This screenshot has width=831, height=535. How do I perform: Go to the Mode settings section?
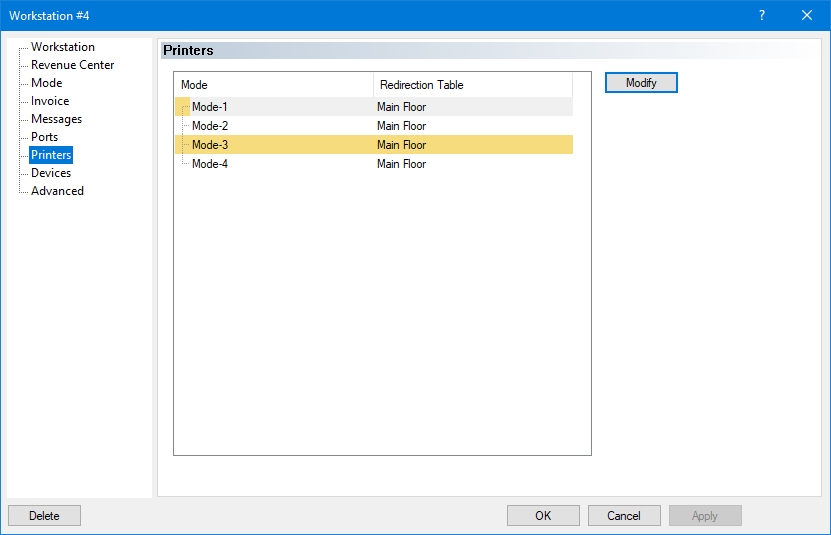[46, 83]
